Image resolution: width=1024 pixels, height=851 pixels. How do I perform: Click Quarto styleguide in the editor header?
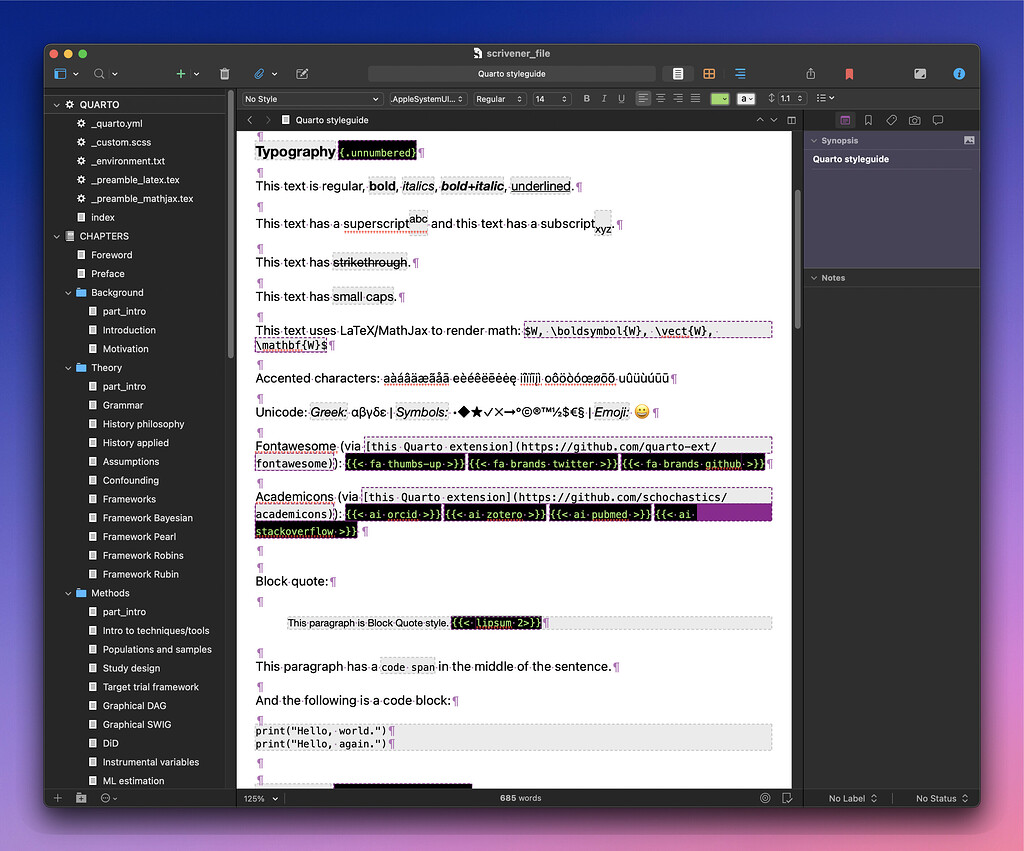(x=330, y=118)
